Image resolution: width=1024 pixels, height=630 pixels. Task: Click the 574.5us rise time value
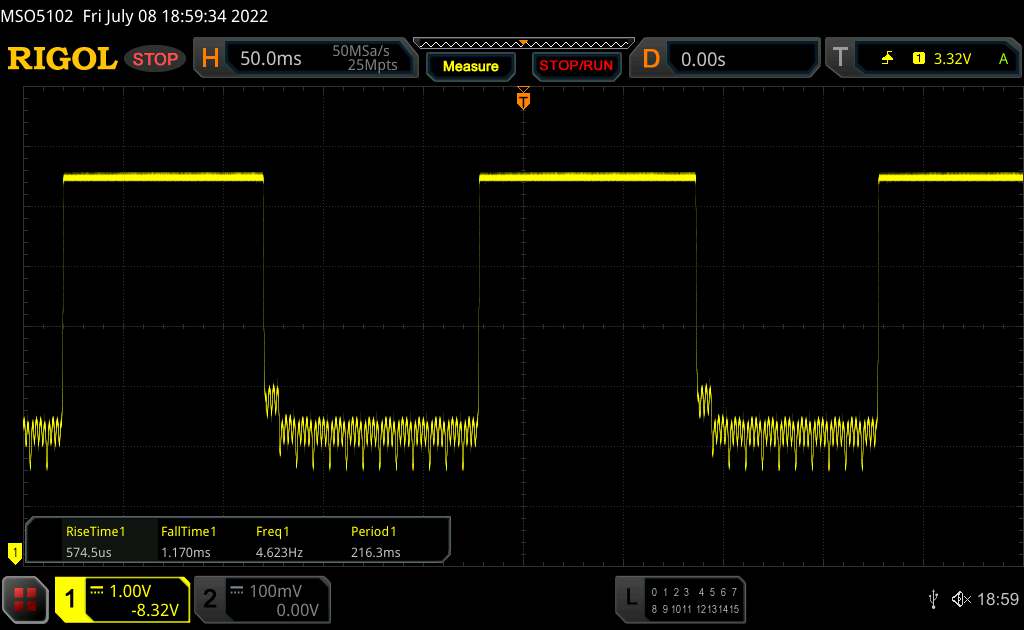pyautogui.click(x=88, y=552)
